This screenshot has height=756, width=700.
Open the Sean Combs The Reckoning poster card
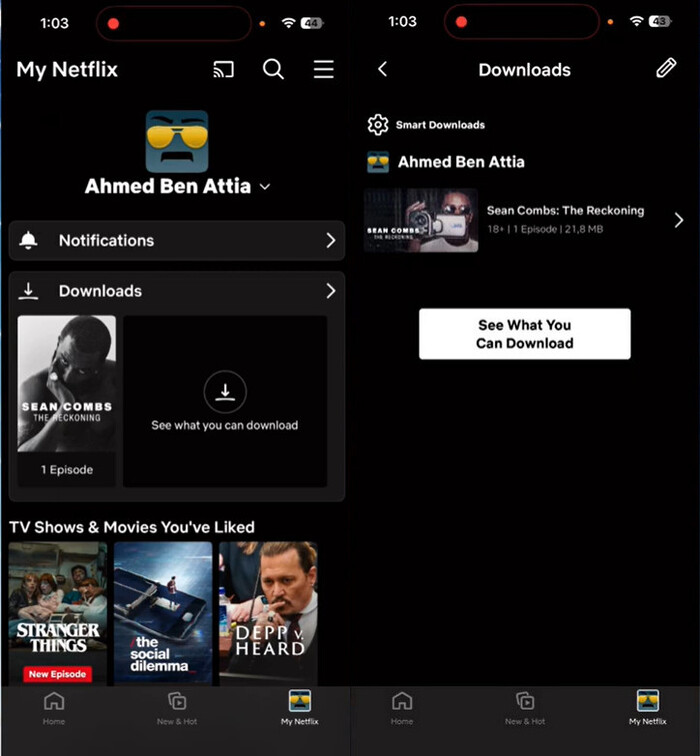click(x=67, y=384)
